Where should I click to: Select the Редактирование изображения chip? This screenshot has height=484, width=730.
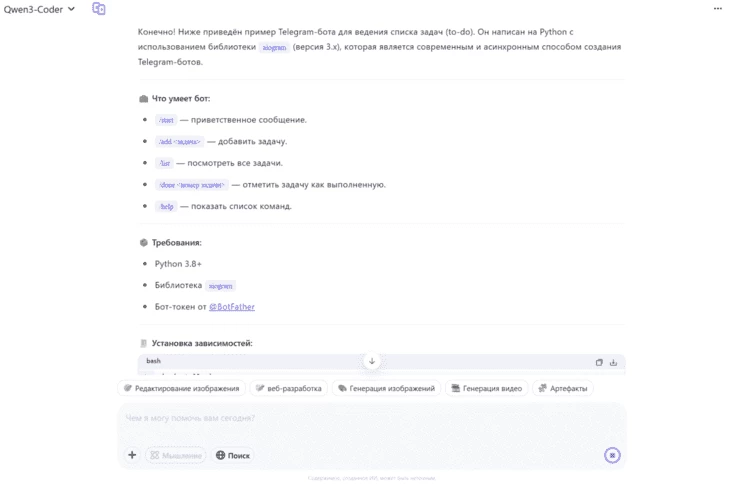point(181,388)
